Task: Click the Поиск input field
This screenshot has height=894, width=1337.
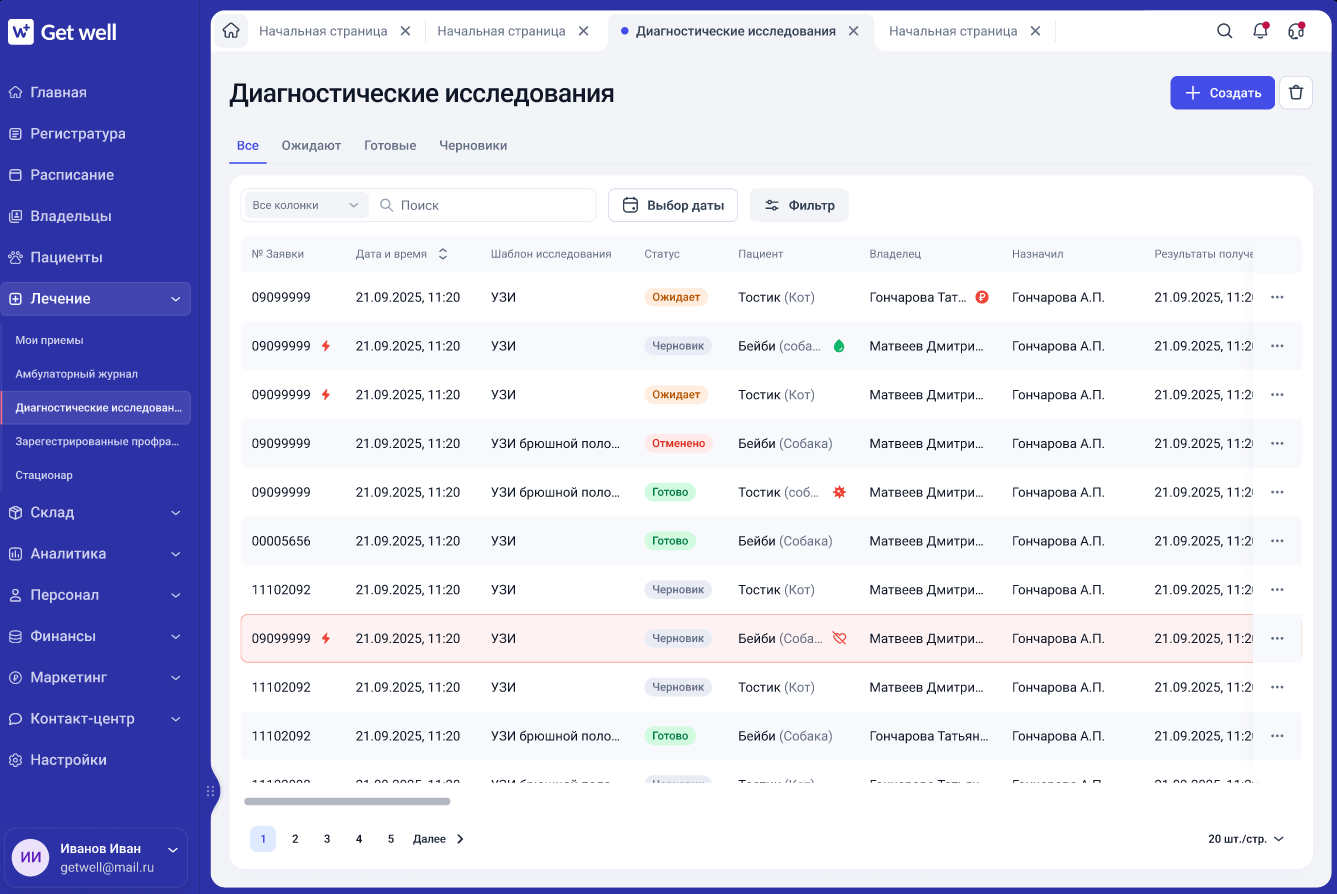Action: pyautogui.click(x=484, y=205)
